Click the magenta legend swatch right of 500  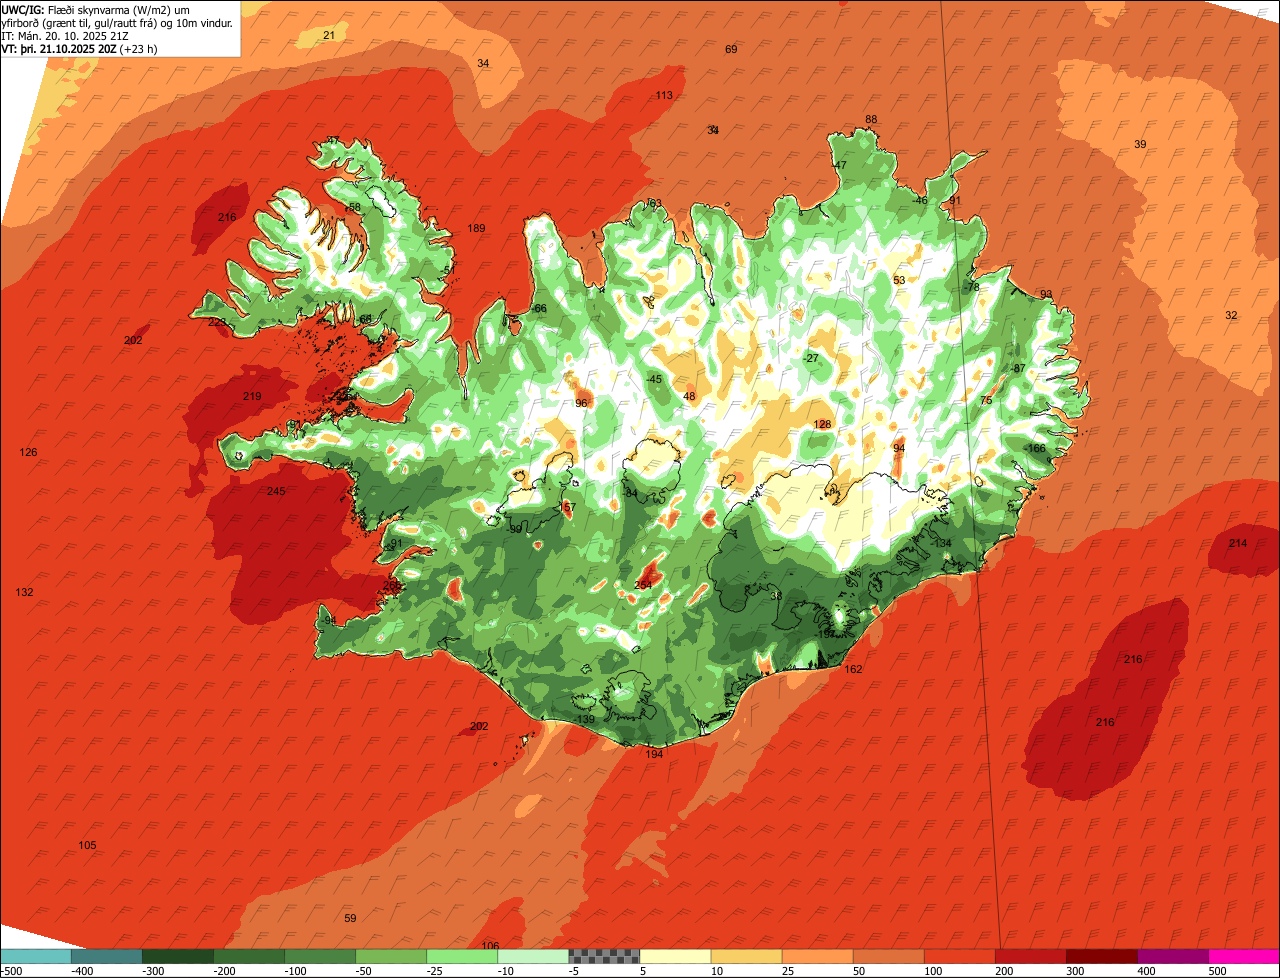(1244, 956)
